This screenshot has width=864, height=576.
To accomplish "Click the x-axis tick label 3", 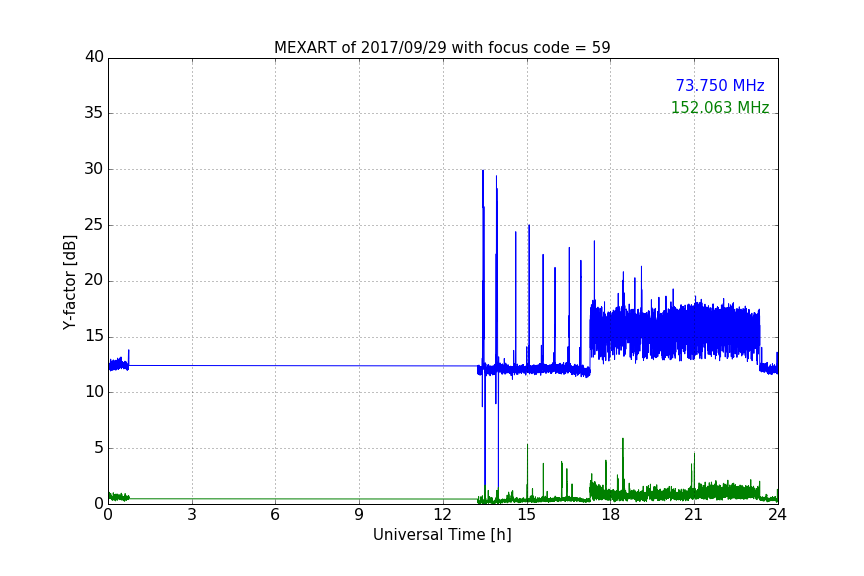I will [x=192, y=515].
